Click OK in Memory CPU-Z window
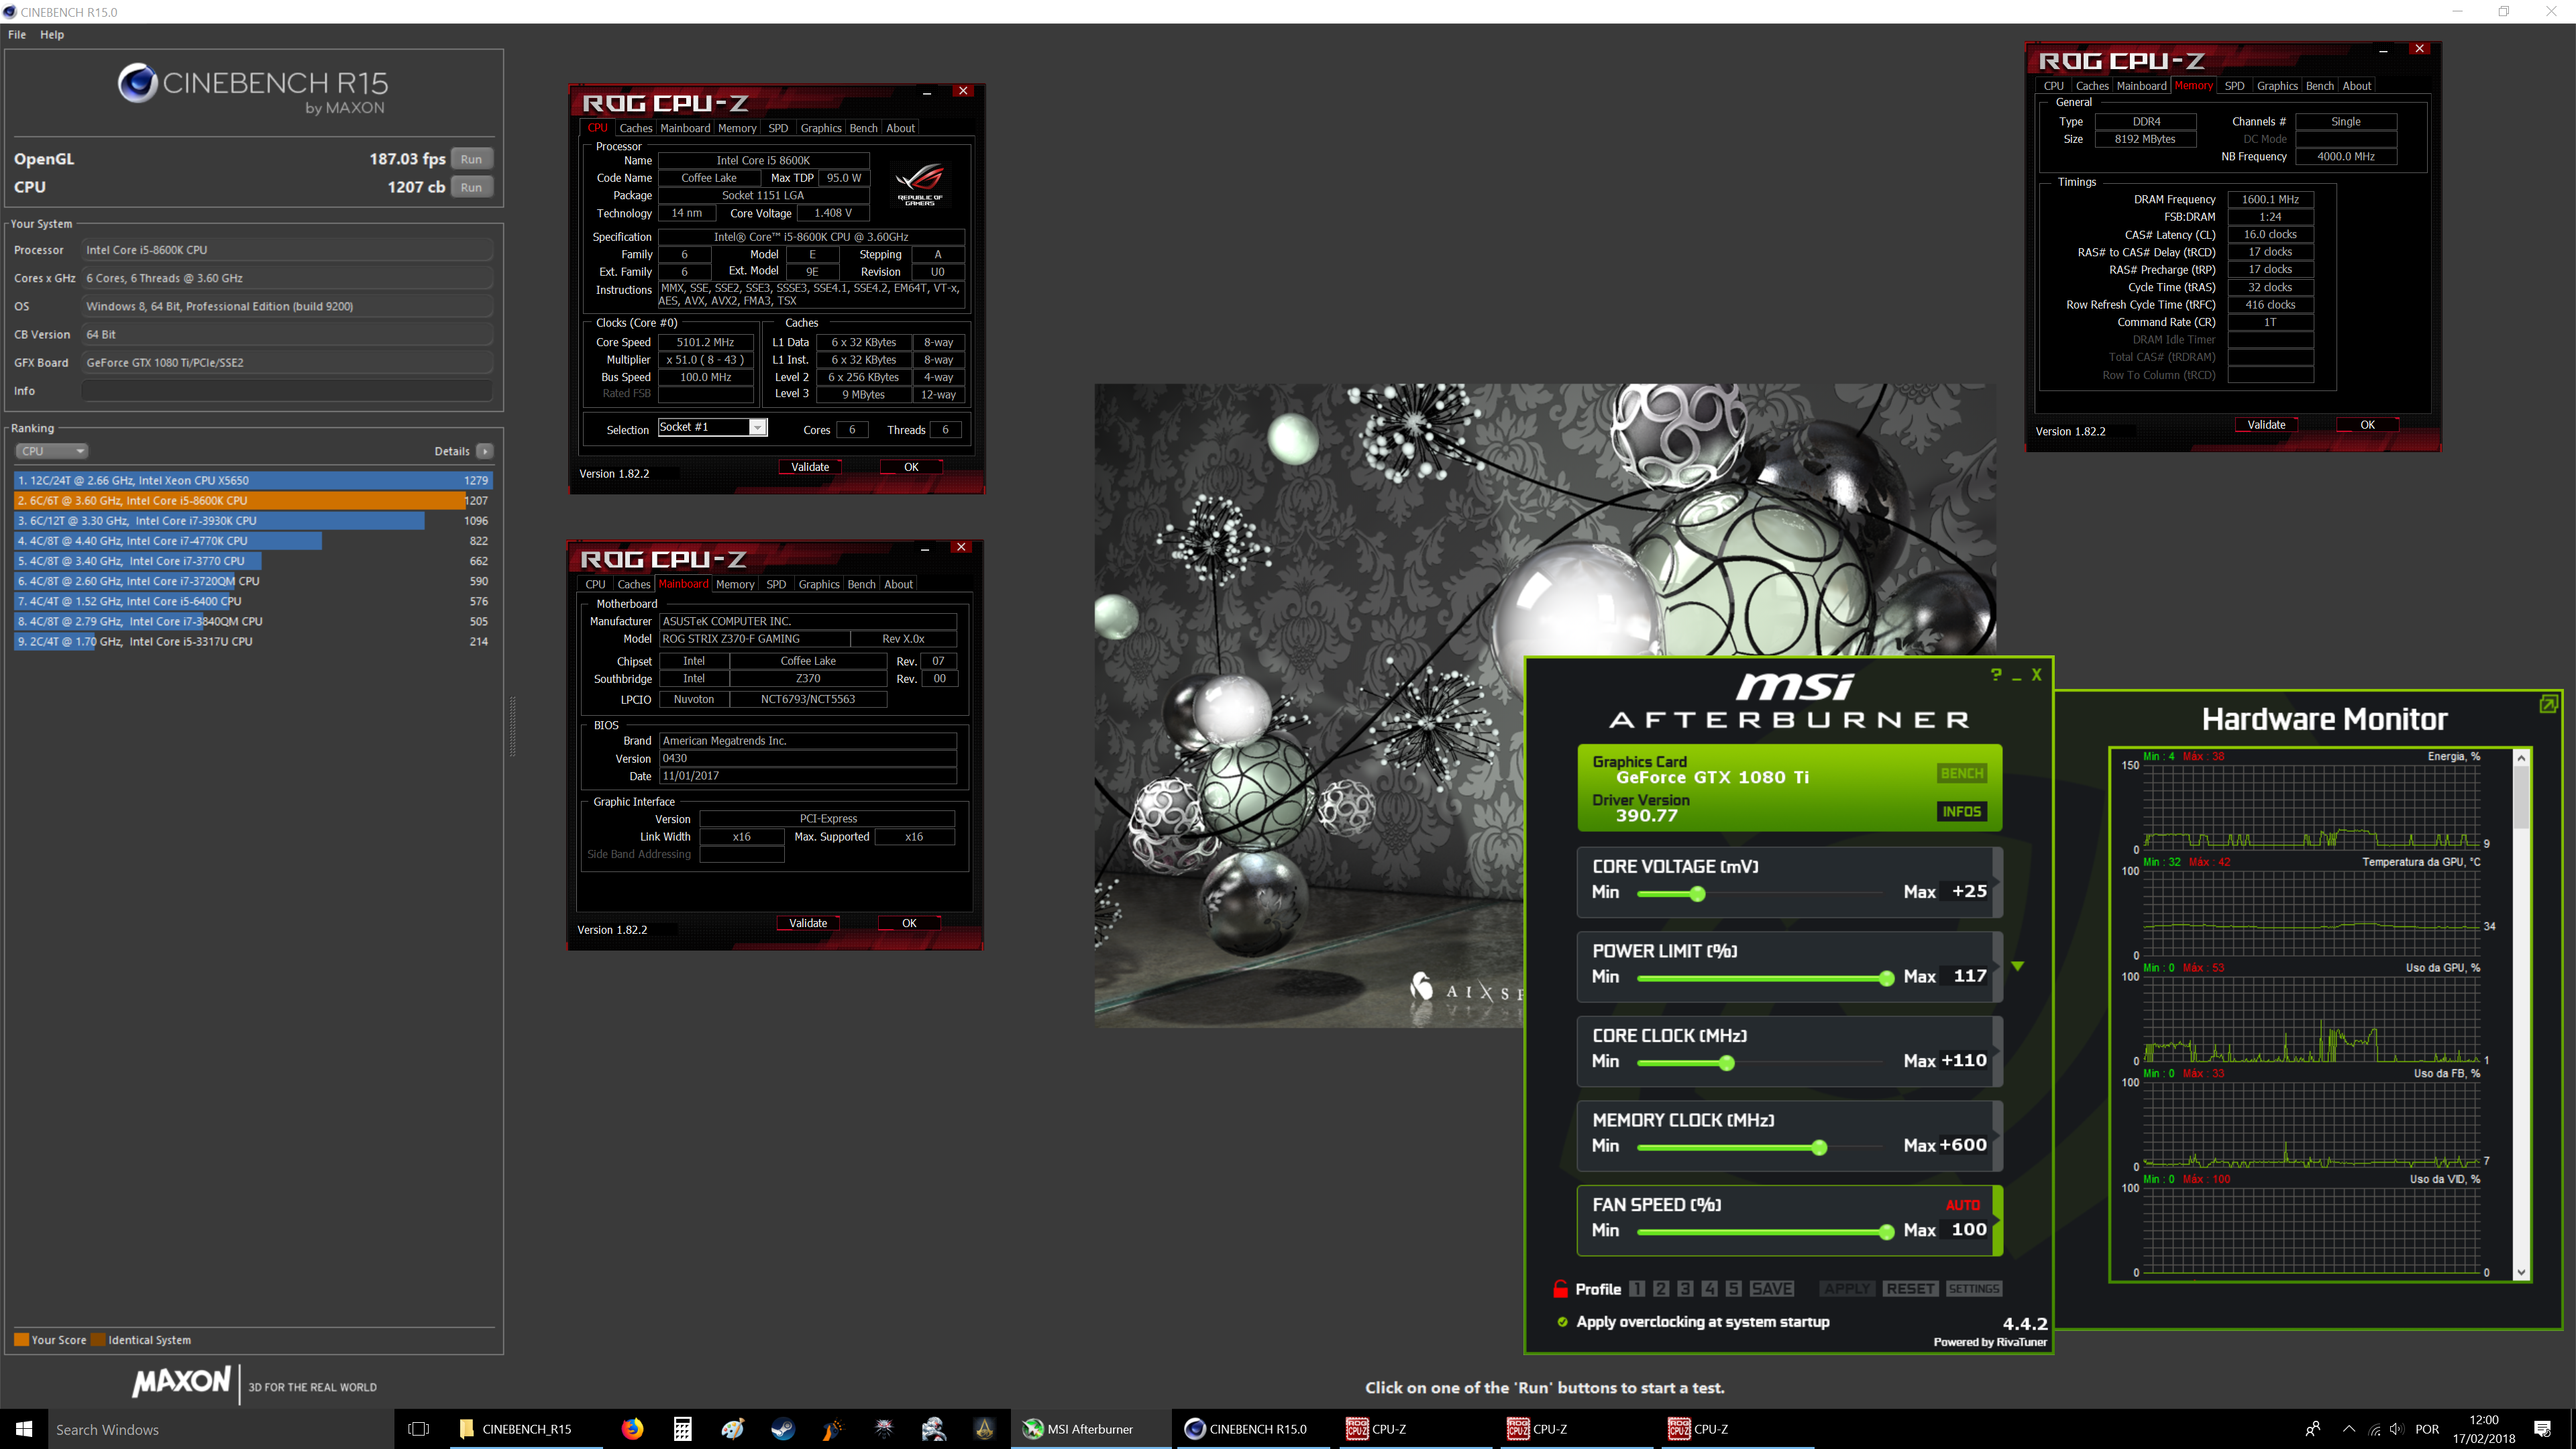 [2368, 425]
